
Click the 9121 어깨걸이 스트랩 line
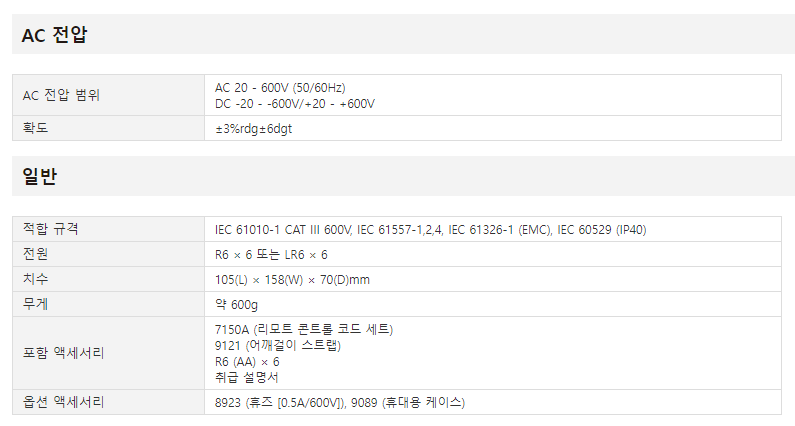click(x=278, y=345)
